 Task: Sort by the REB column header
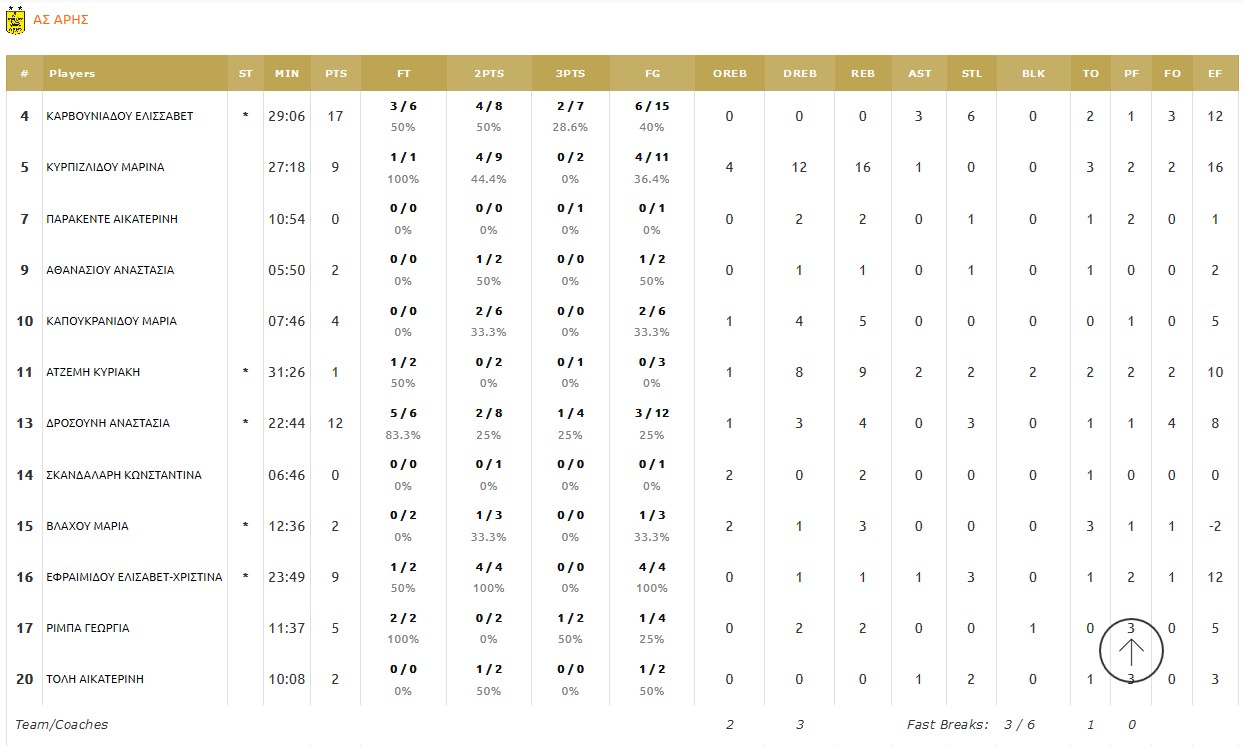[x=862, y=74]
